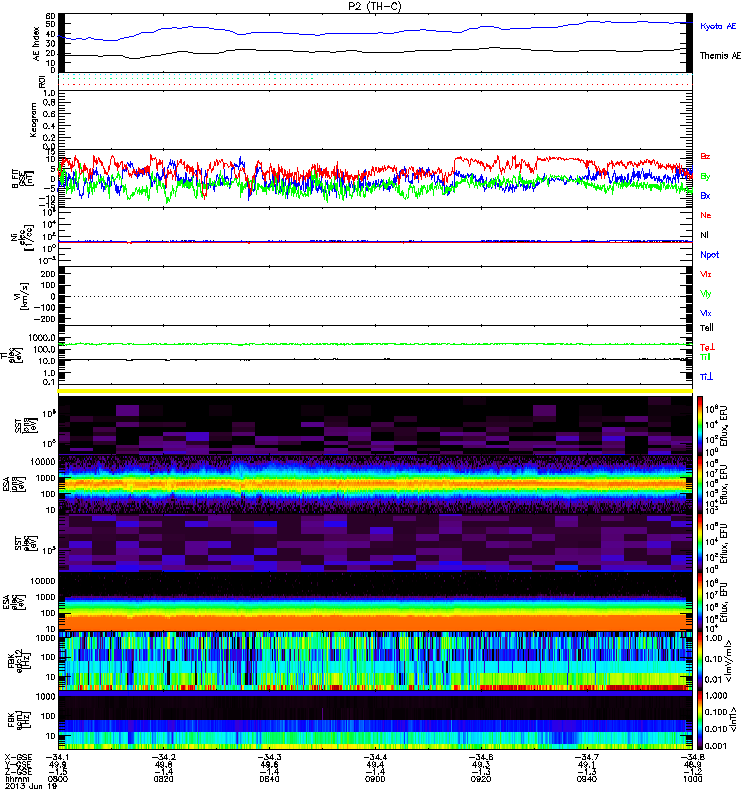Click the red "Bz" legend label

(x=705, y=157)
